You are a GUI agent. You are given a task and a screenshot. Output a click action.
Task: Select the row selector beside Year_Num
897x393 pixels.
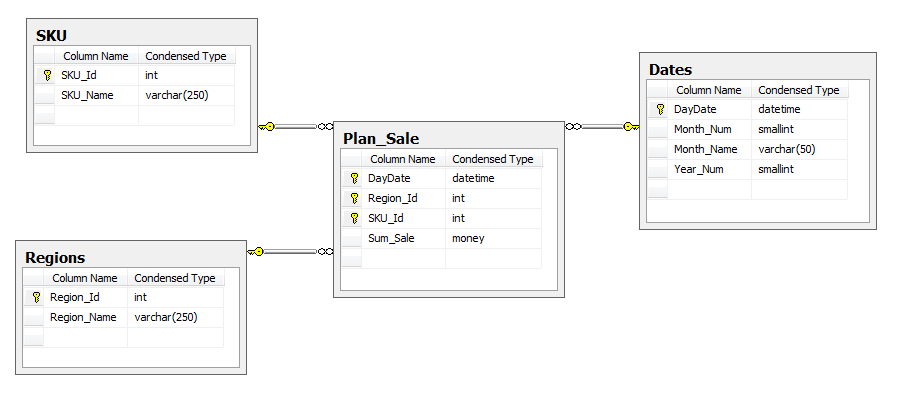point(657,169)
